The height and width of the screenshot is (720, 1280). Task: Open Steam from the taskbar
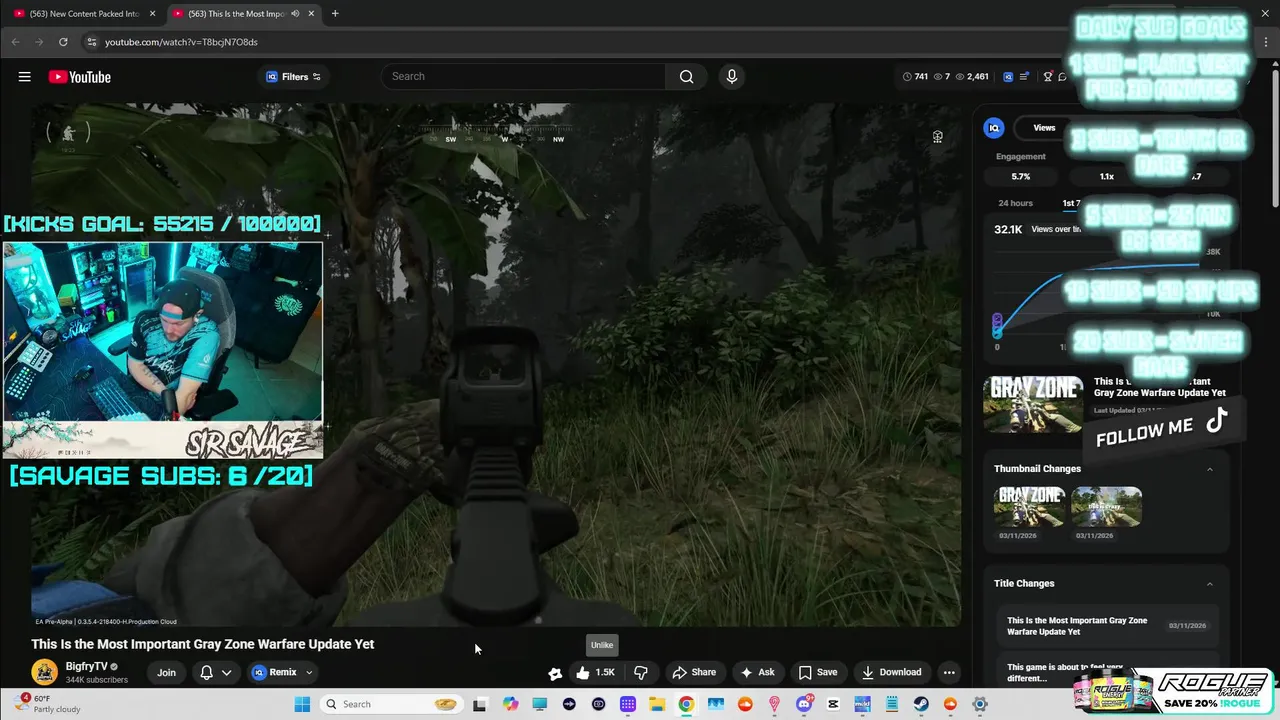[920, 704]
